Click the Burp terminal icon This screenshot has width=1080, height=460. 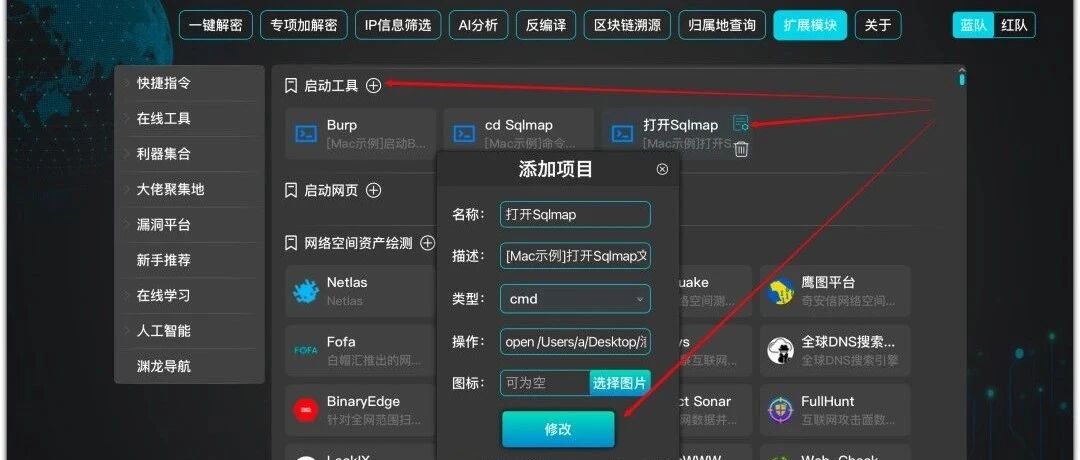point(306,134)
